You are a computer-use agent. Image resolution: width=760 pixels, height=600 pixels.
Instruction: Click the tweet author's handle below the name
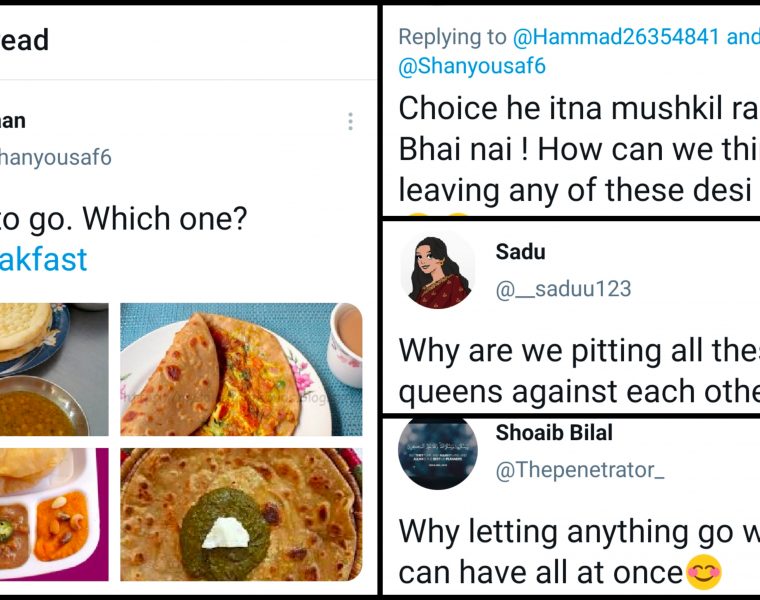[55, 157]
